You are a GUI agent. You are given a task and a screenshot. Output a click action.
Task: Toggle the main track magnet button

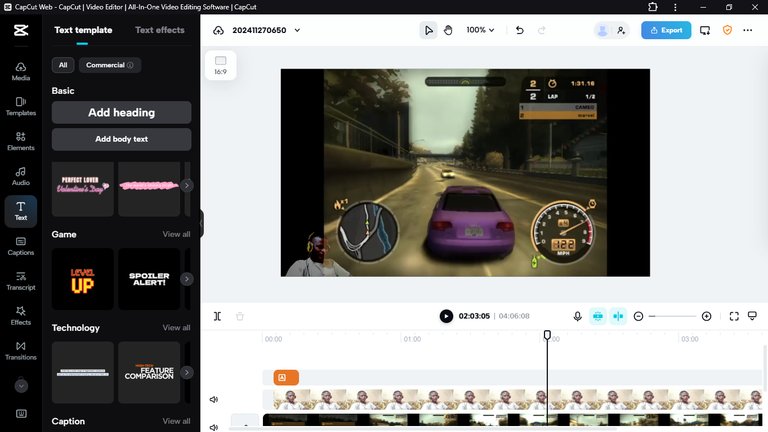[598, 316]
